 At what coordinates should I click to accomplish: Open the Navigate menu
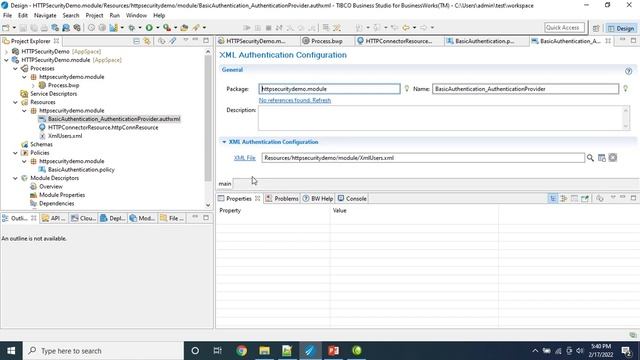[x=45, y=16]
